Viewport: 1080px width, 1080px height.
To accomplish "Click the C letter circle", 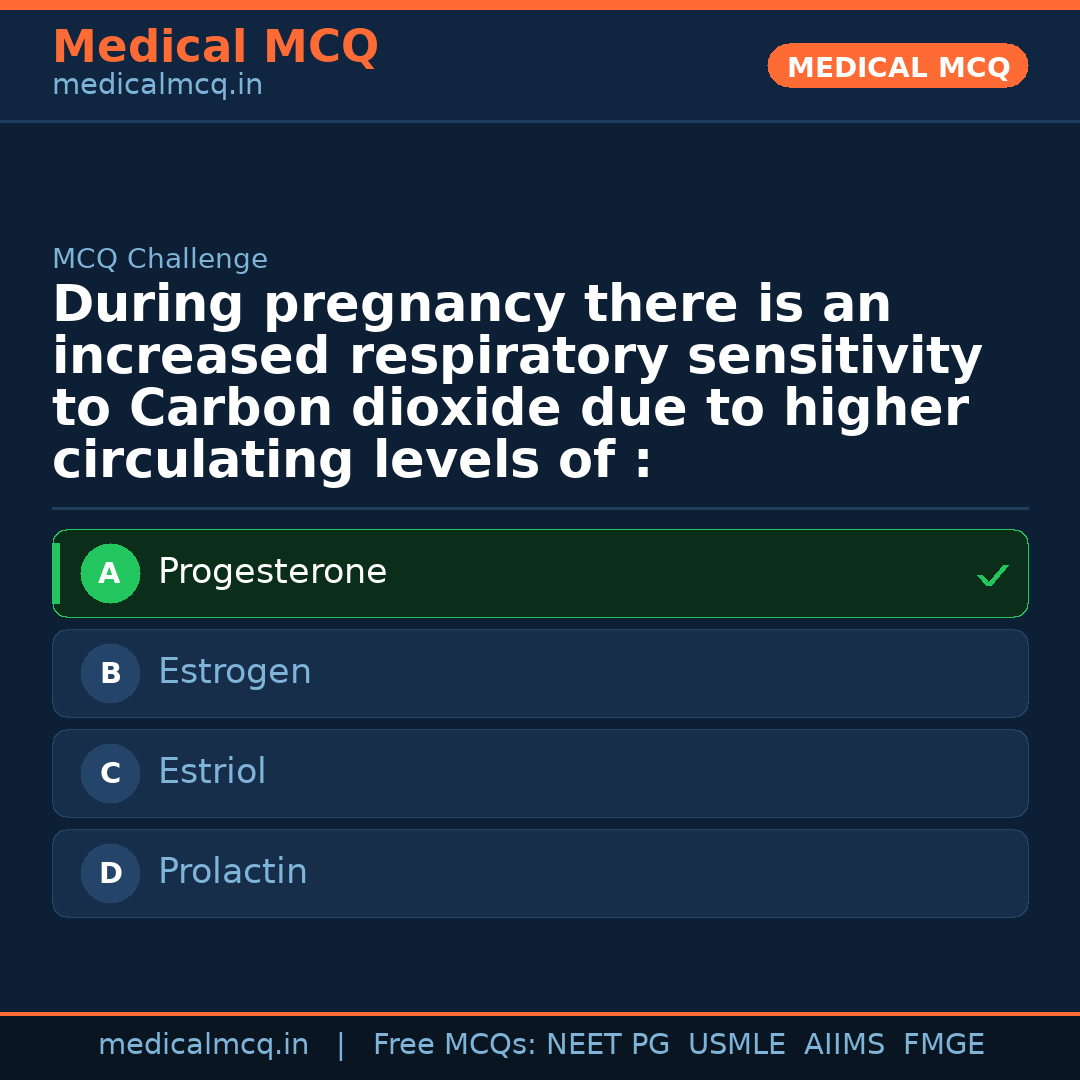I will coord(110,774).
